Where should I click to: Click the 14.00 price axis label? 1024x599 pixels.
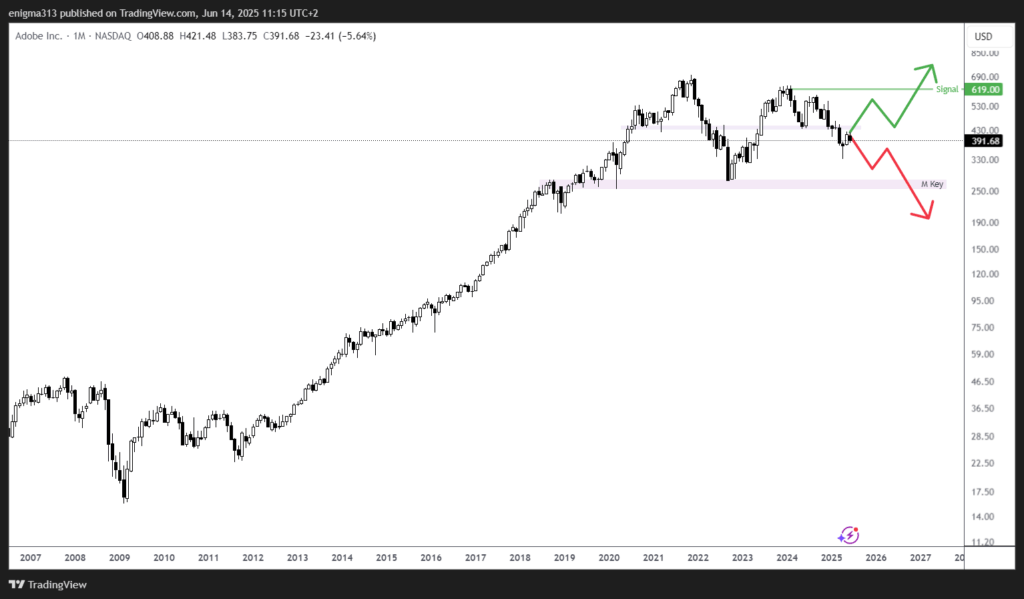coord(983,517)
